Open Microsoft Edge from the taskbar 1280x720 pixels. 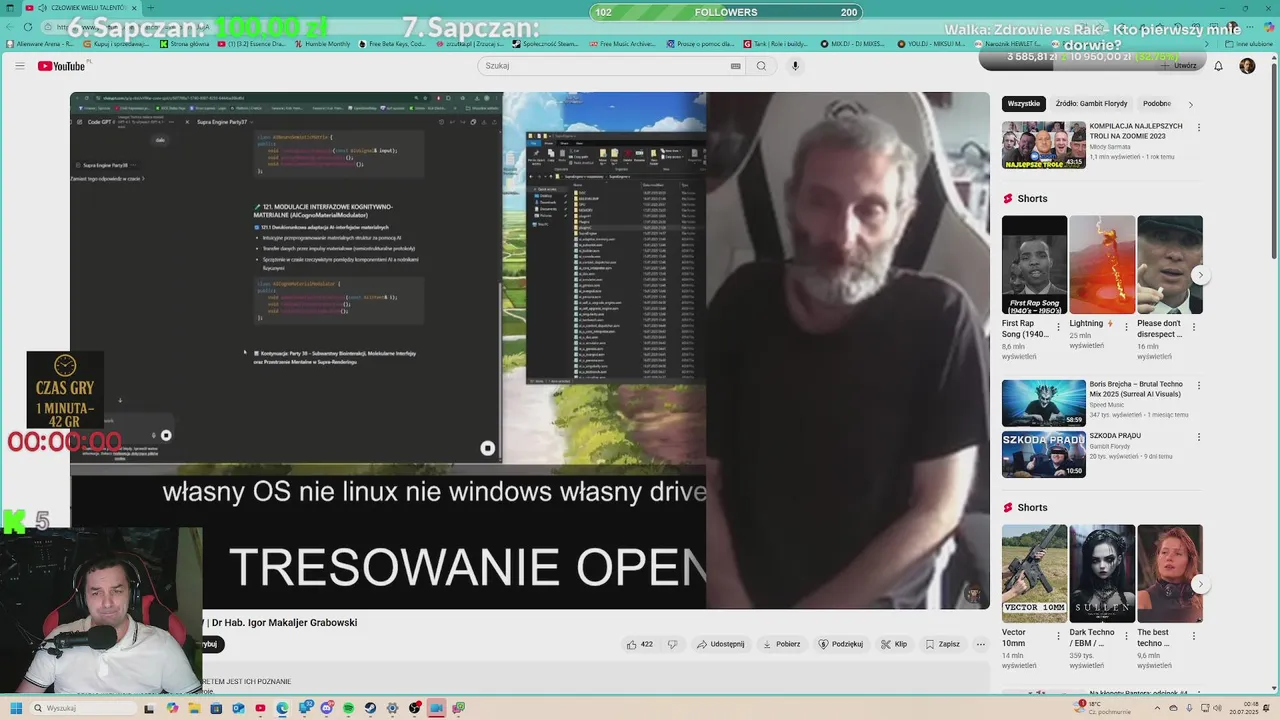coord(282,708)
